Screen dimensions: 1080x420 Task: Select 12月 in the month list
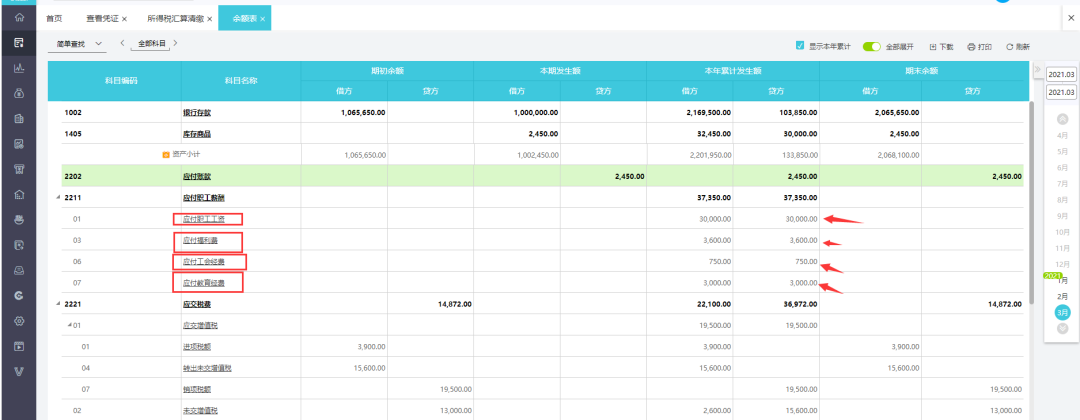coord(1062,264)
